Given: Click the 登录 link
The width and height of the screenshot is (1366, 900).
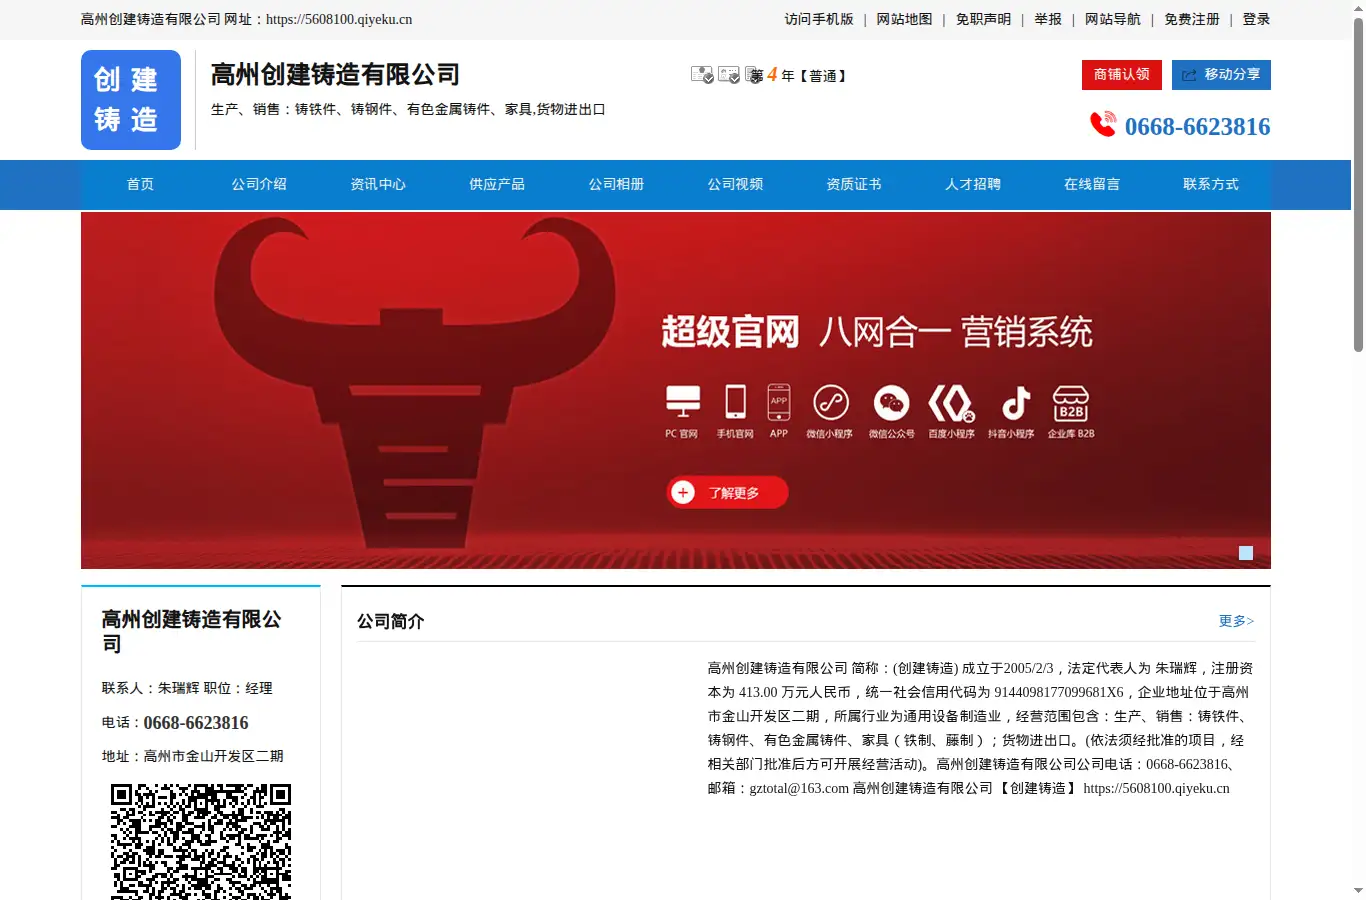Looking at the screenshot, I should tap(1256, 19).
